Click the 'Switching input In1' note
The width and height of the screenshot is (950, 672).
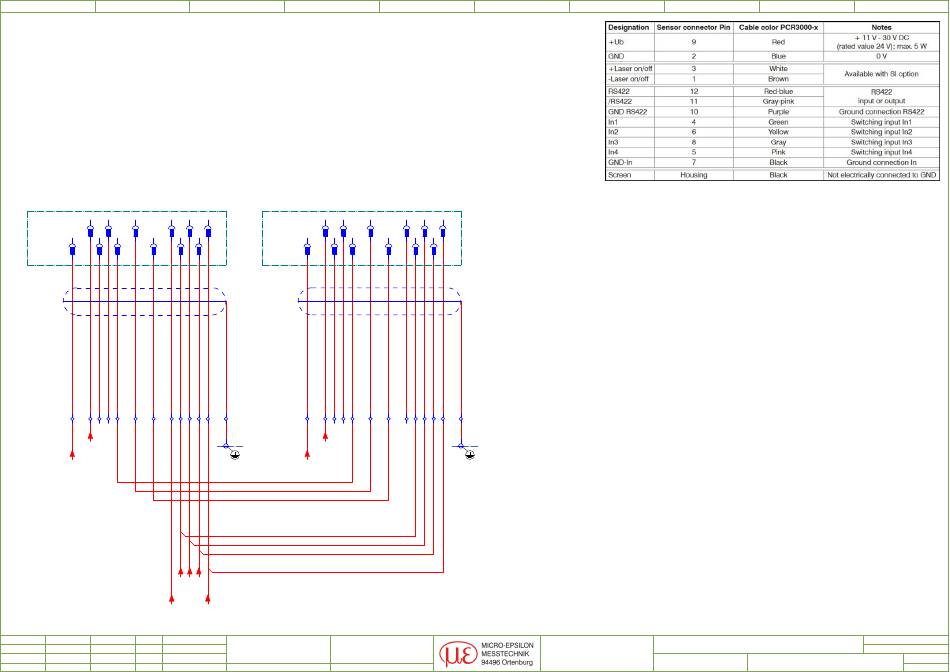click(881, 122)
